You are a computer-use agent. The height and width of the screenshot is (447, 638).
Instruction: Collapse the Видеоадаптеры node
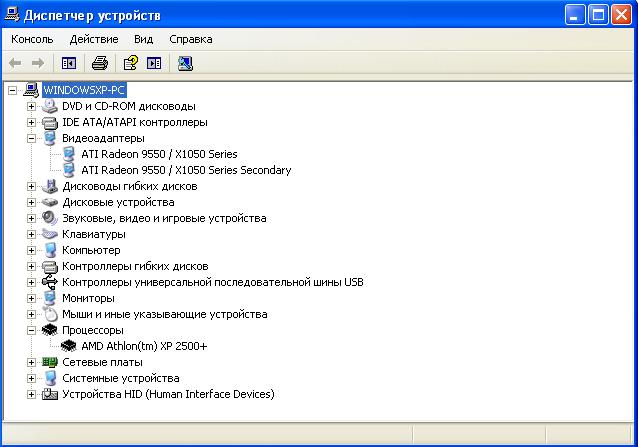coord(31,138)
